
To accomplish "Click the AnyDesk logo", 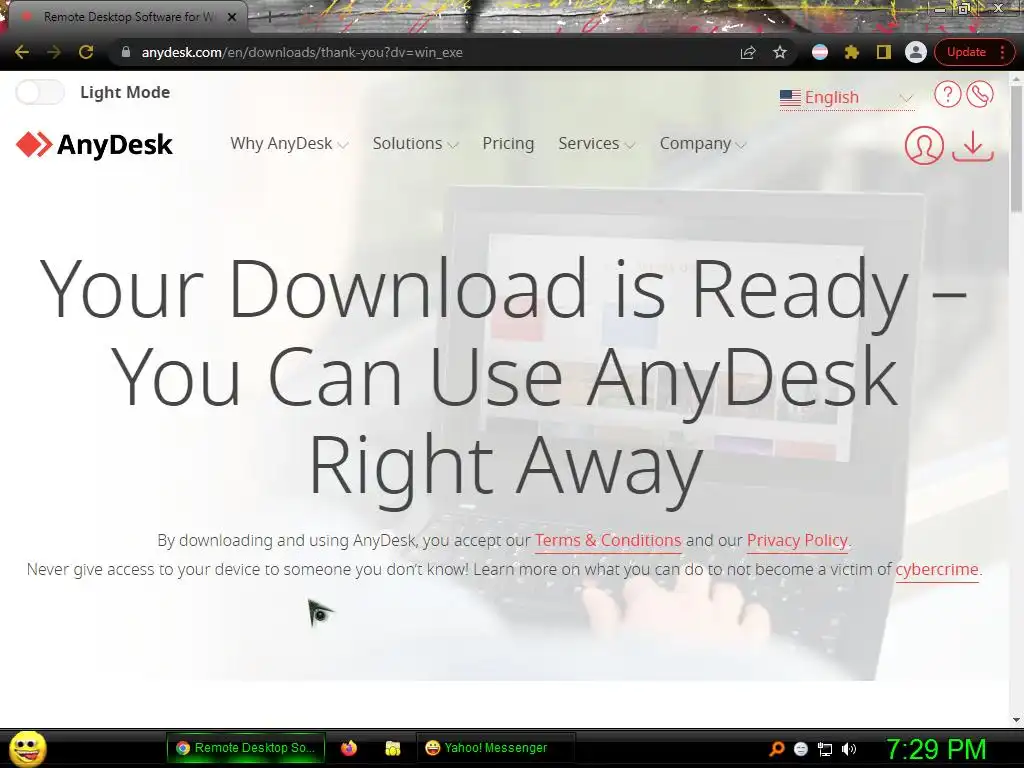I will coord(95,144).
